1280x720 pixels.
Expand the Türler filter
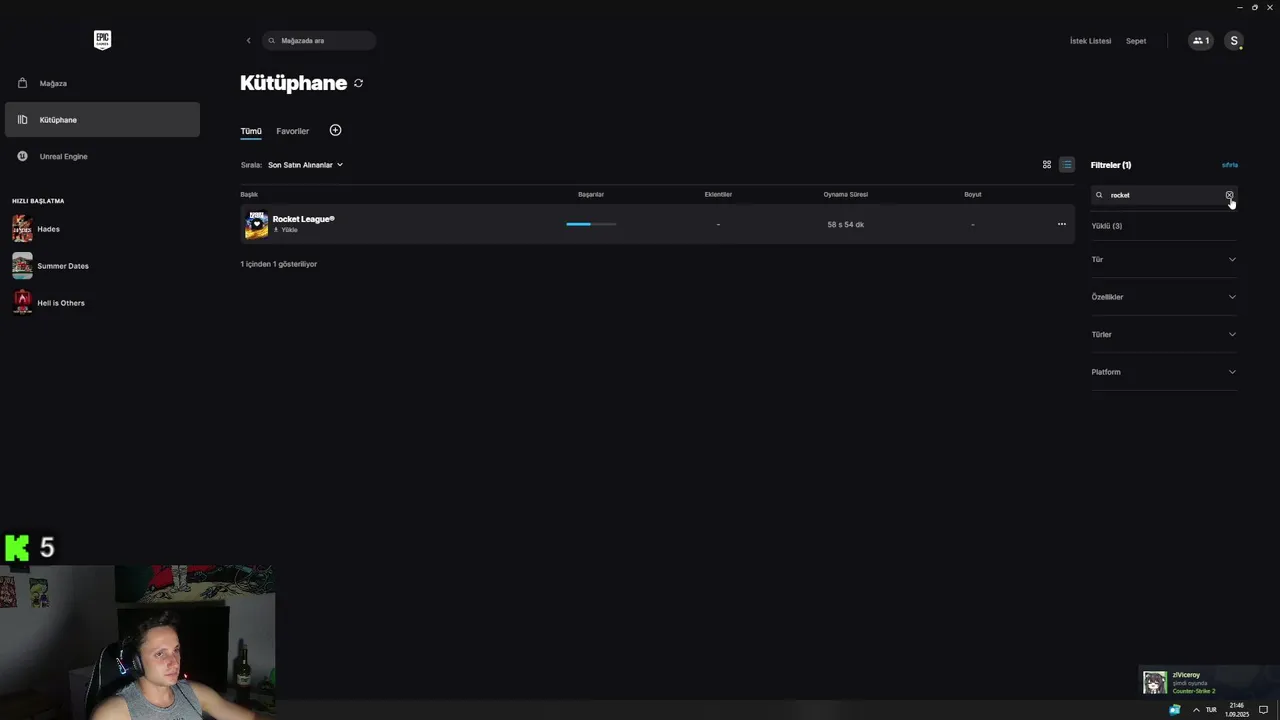(1164, 334)
